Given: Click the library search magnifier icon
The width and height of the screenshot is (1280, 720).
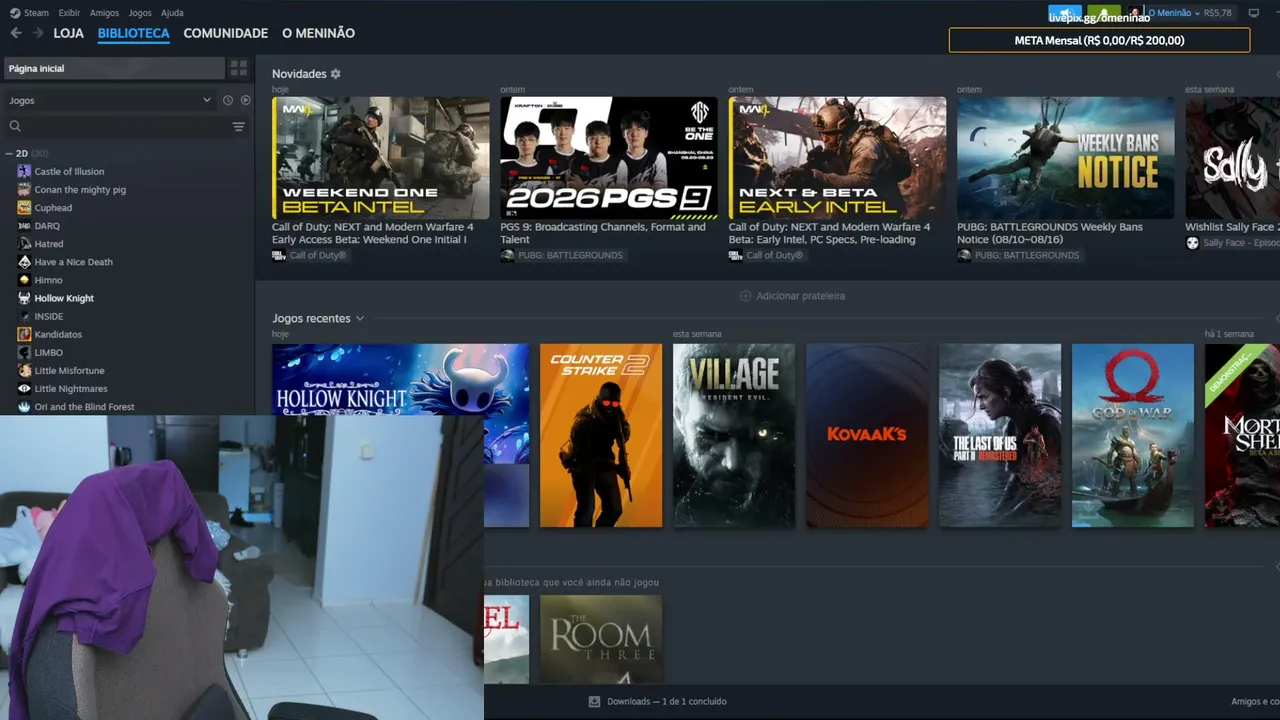Looking at the screenshot, I should (15, 126).
